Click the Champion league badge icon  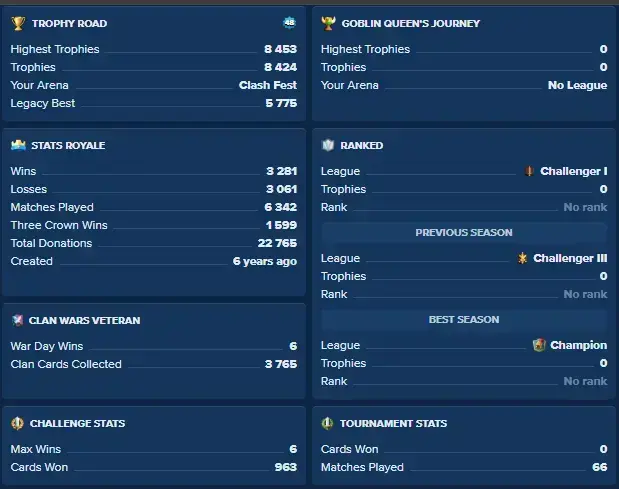[539, 345]
